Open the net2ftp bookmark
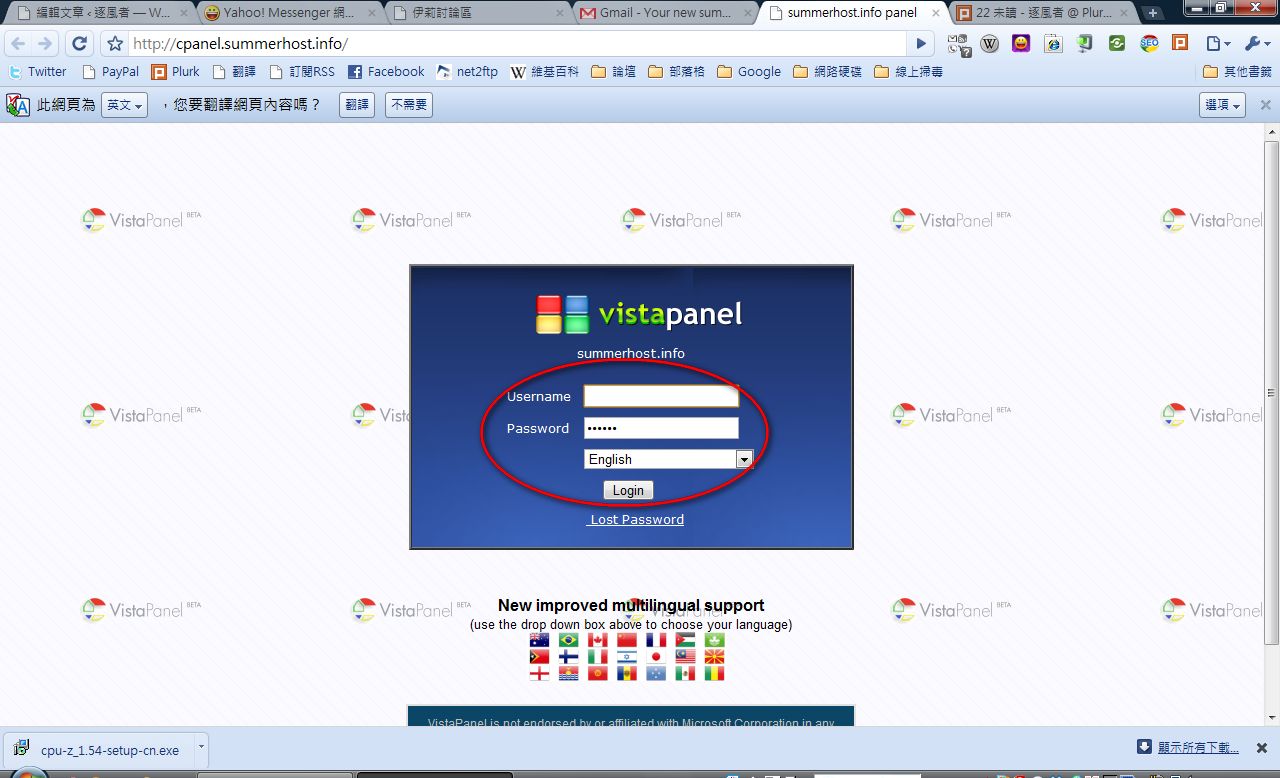The image size is (1280, 778). 466,72
